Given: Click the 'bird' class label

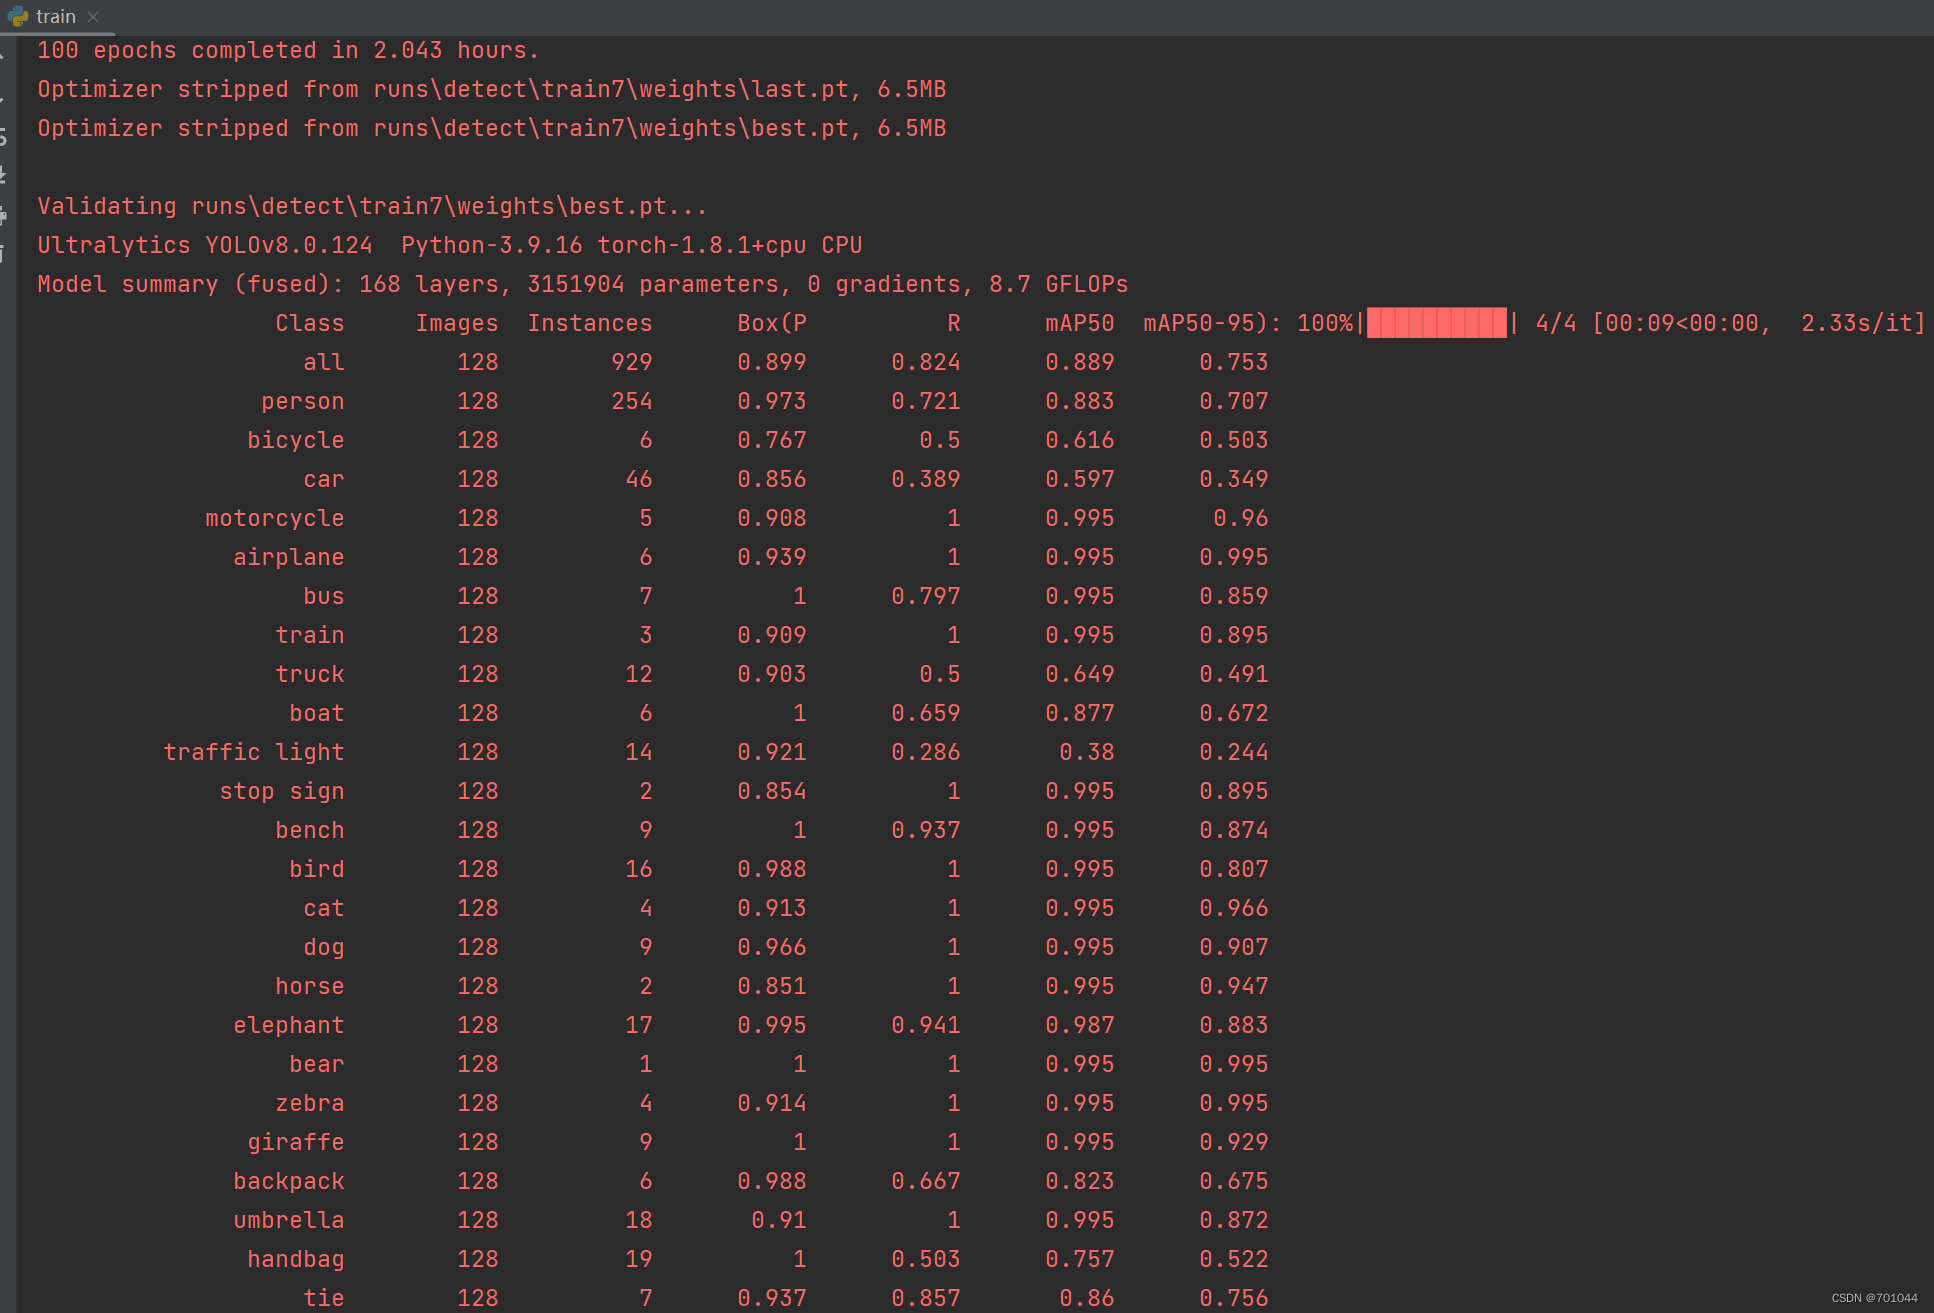Looking at the screenshot, I should 317,869.
